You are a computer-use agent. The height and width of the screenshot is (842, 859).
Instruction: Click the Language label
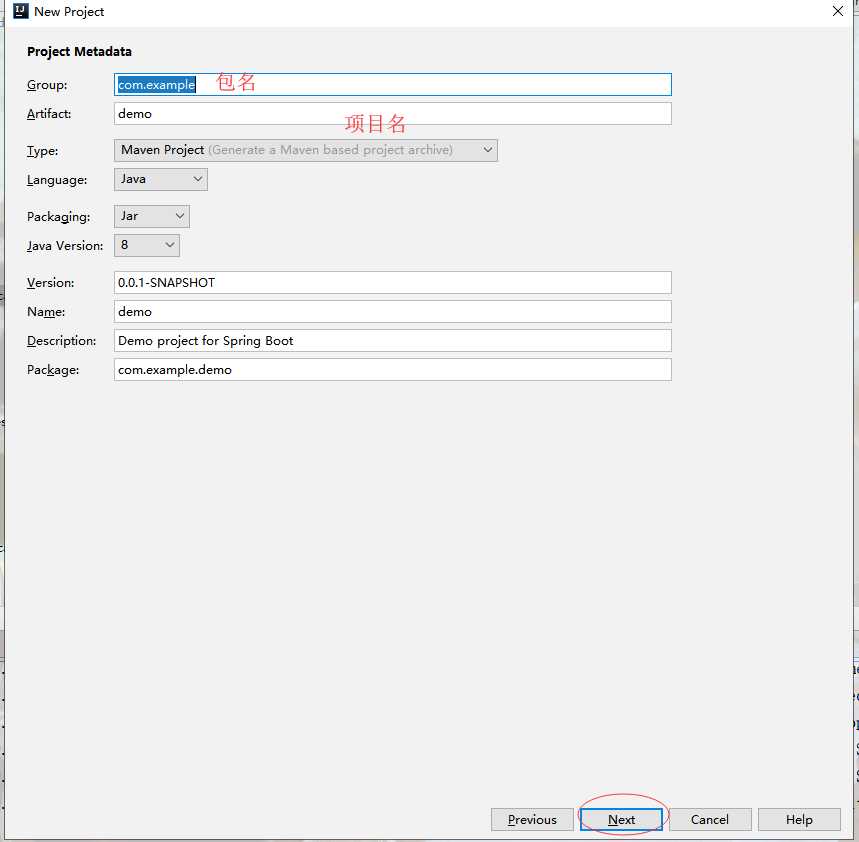point(57,180)
